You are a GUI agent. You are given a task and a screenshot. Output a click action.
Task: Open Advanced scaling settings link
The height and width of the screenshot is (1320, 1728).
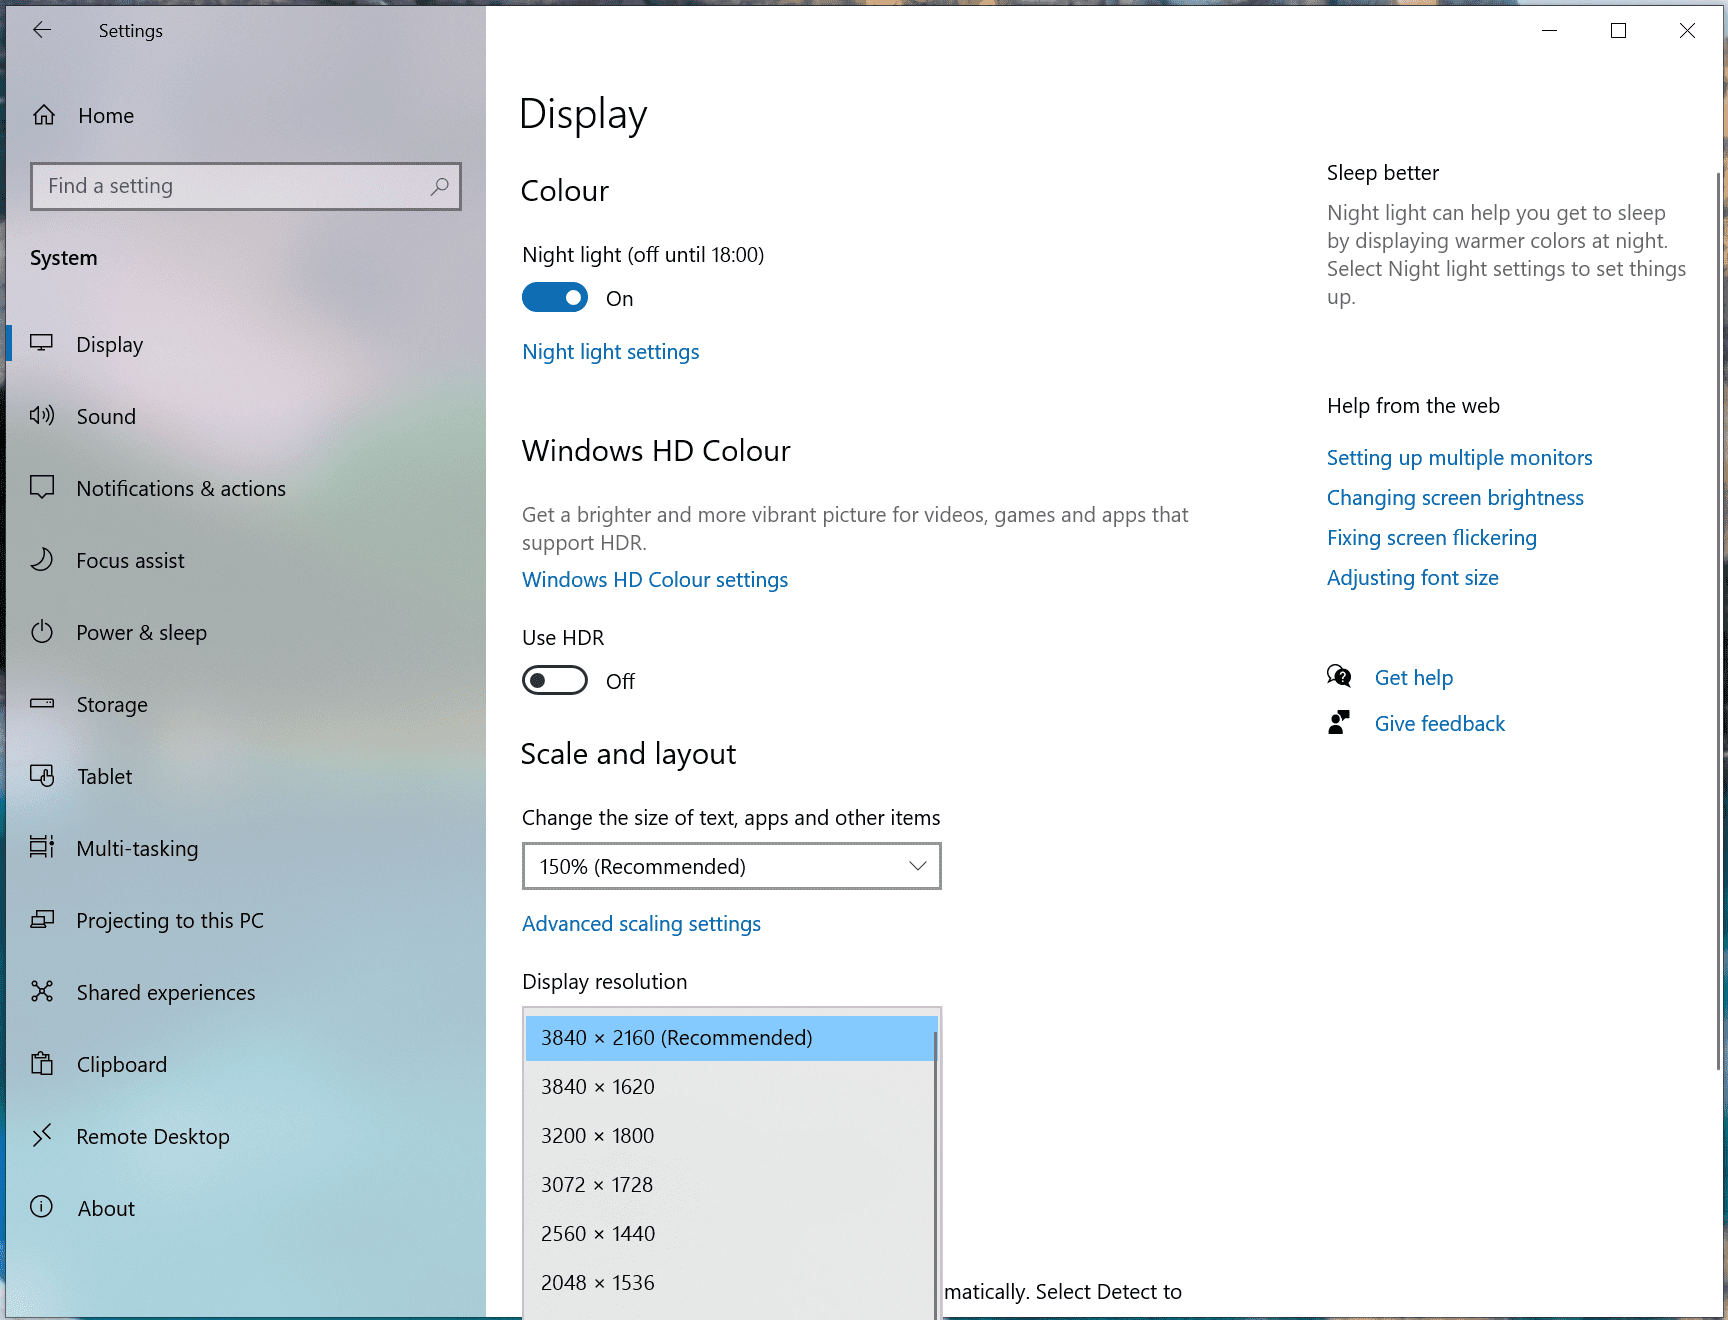click(641, 924)
